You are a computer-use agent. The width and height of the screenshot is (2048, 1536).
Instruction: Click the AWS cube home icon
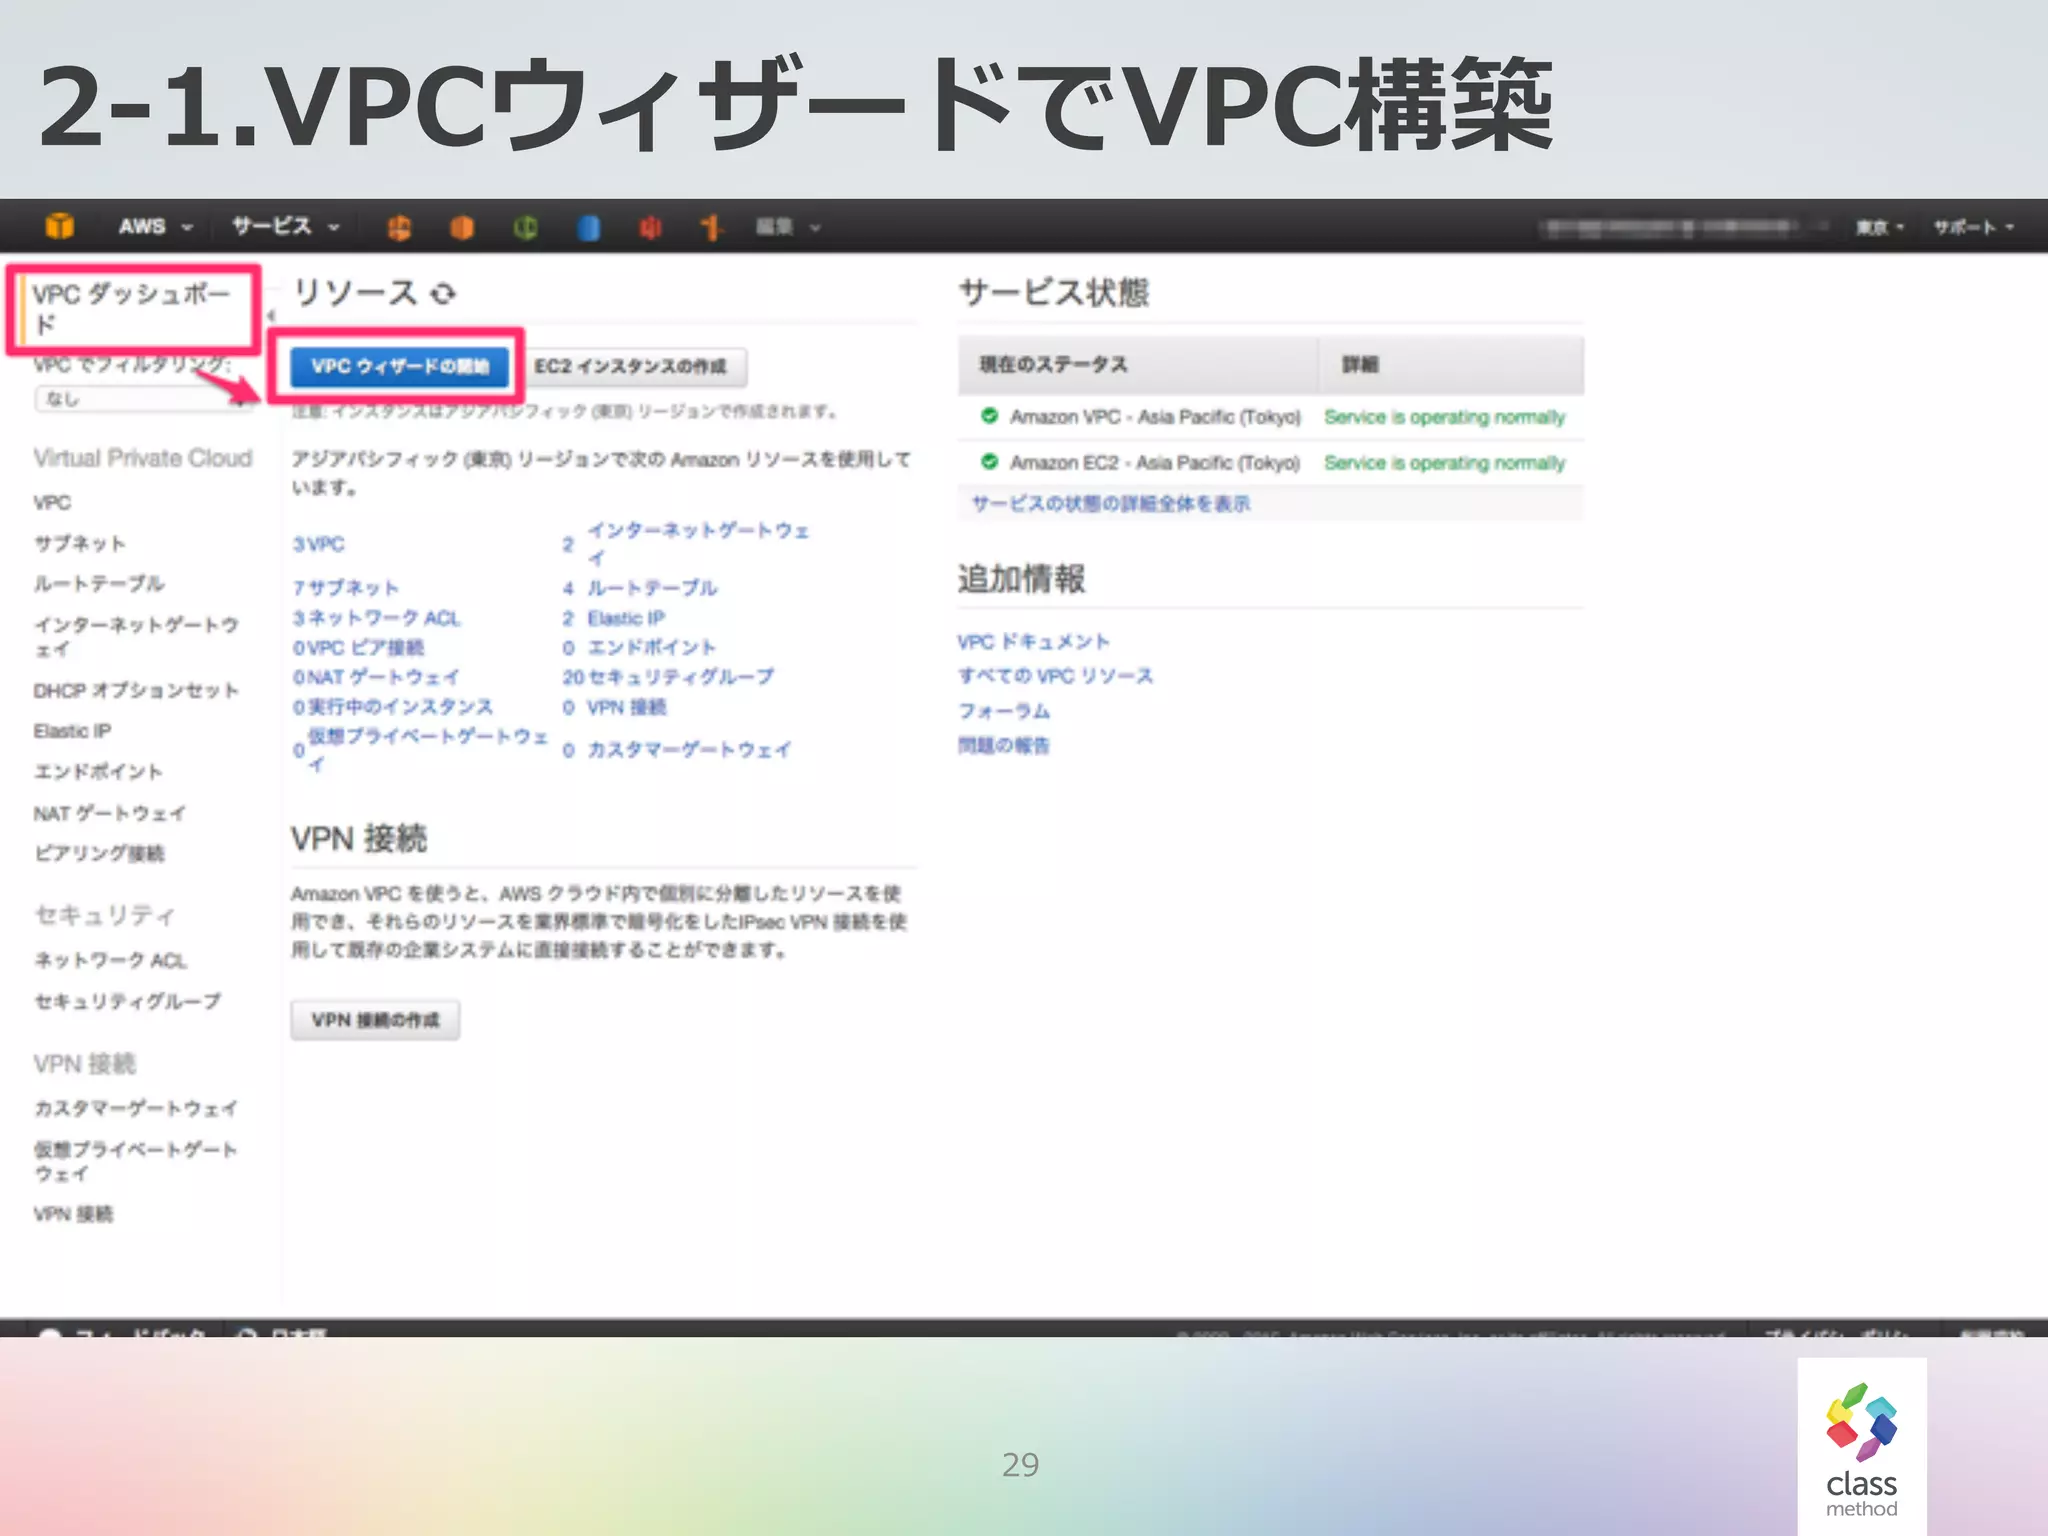click(60, 226)
